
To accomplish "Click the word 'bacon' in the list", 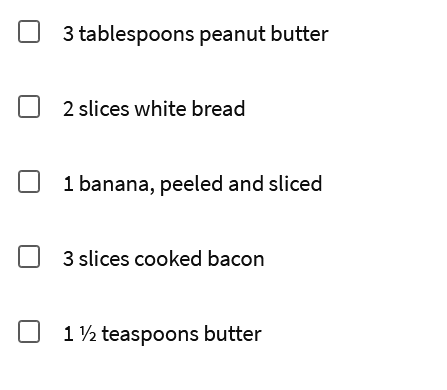I will 236,259.
